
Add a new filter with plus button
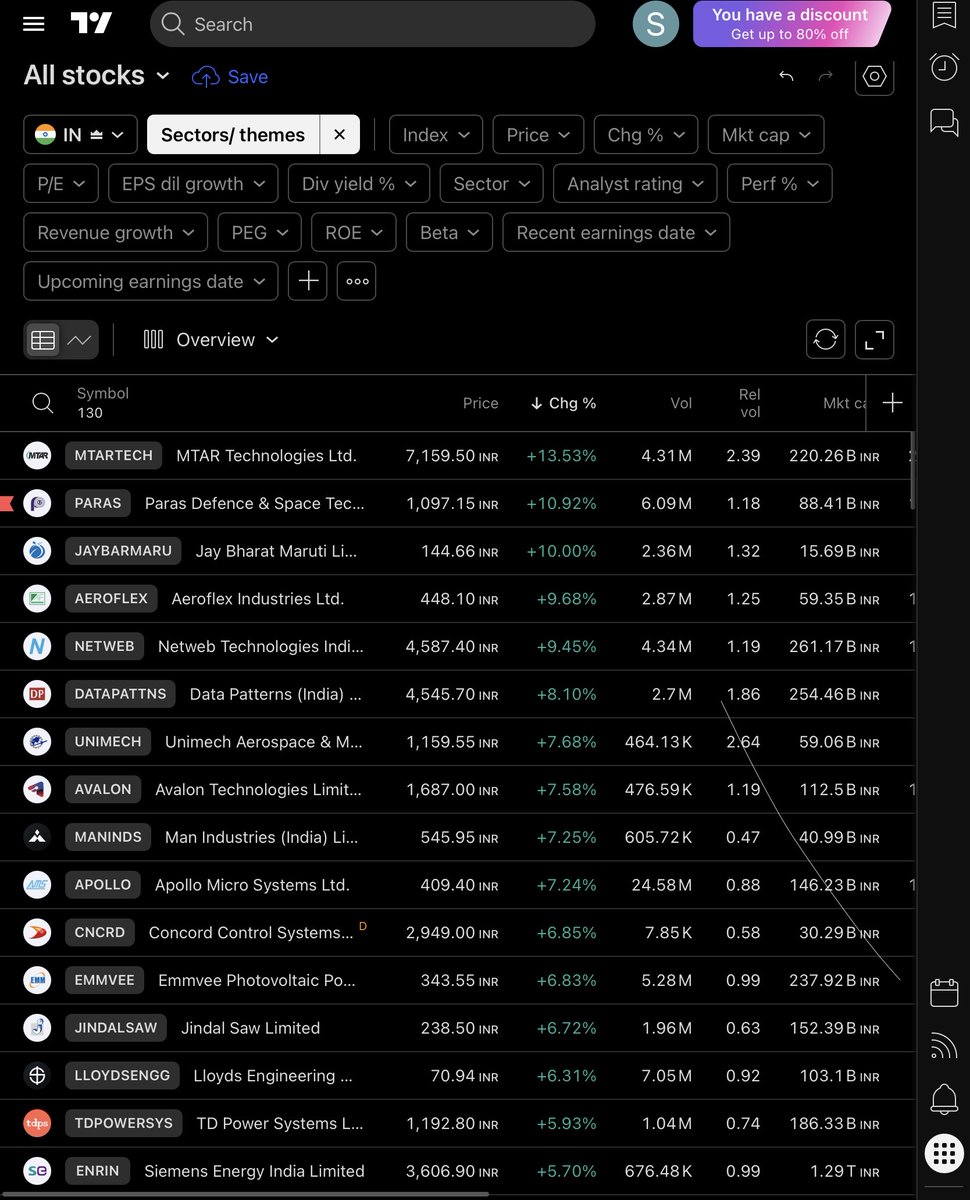[308, 282]
